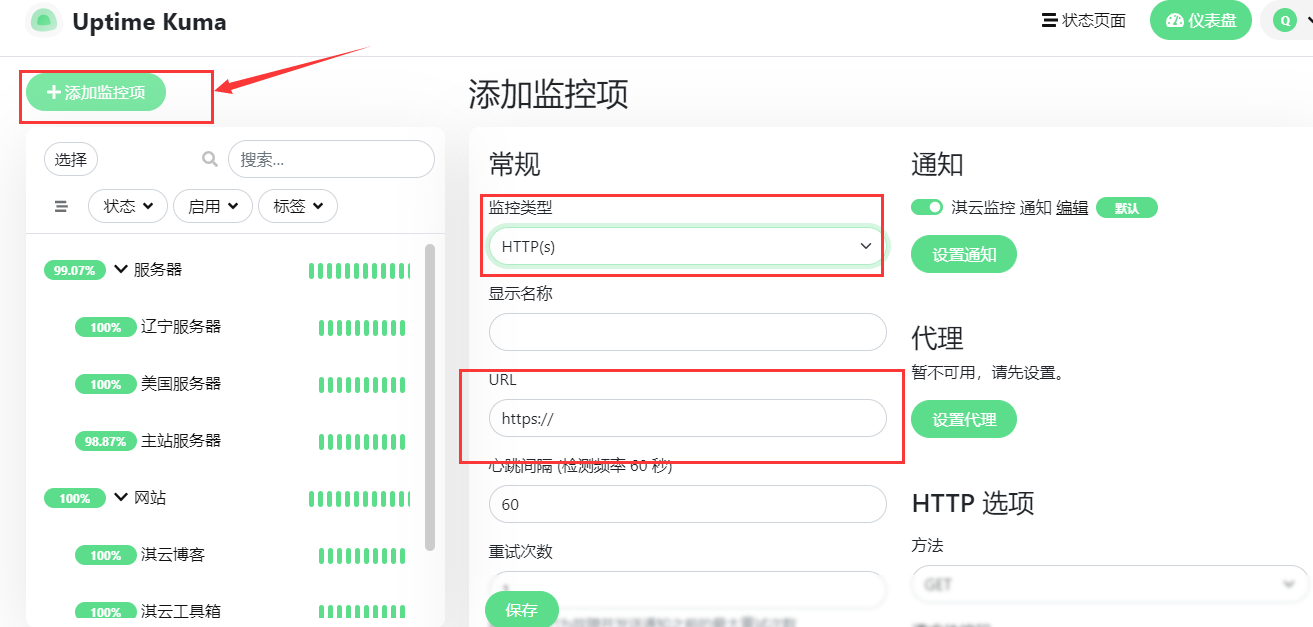This screenshot has height=627, width=1313.
Task: Click the 默认 default badge
Action: (1127, 208)
